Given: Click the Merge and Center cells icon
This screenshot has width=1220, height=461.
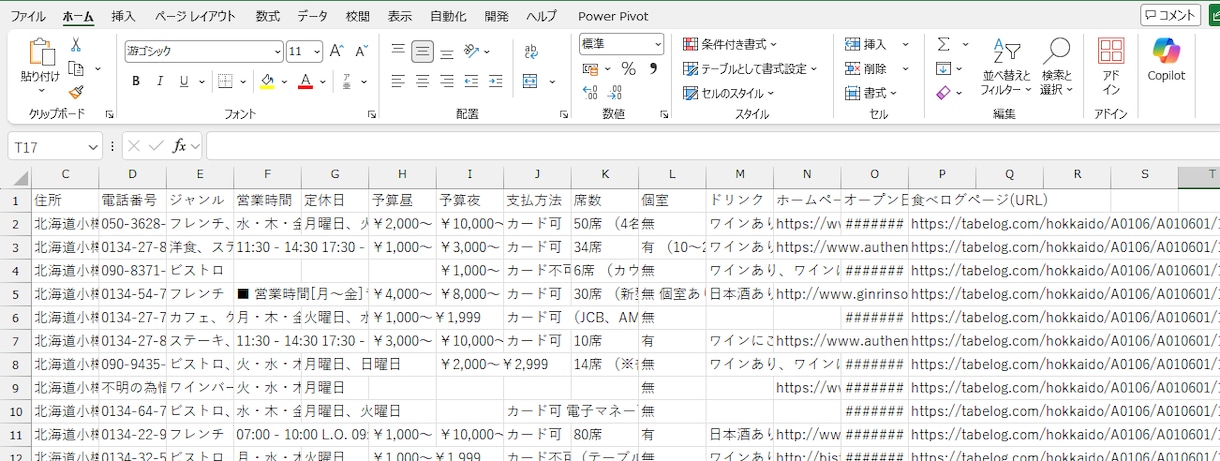Looking at the screenshot, I should [530, 81].
